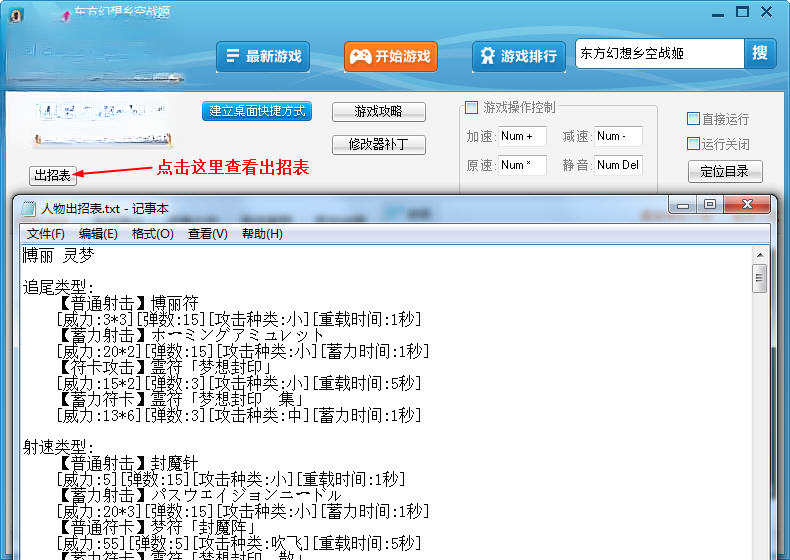Image resolution: width=790 pixels, height=560 pixels.
Task: Click the line starting [威力:55]
Action: pyautogui.click(x=239, y=543)
